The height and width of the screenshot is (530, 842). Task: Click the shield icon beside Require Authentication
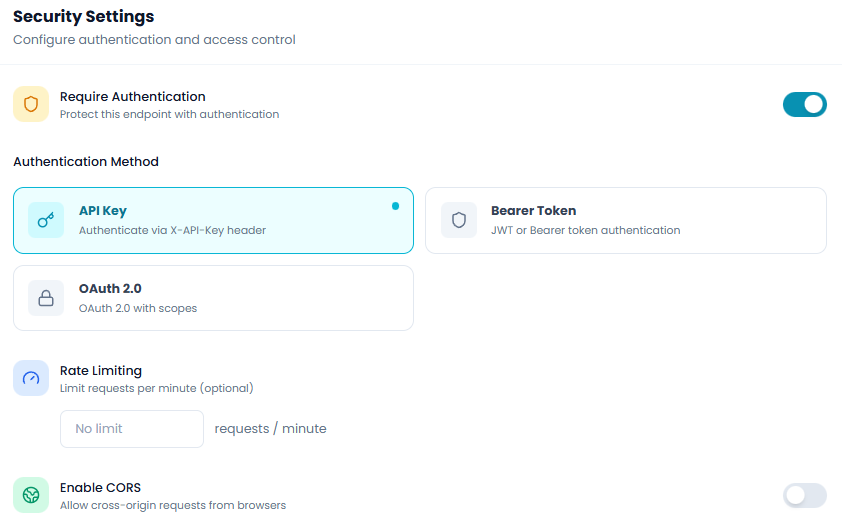tap(31, 104)
